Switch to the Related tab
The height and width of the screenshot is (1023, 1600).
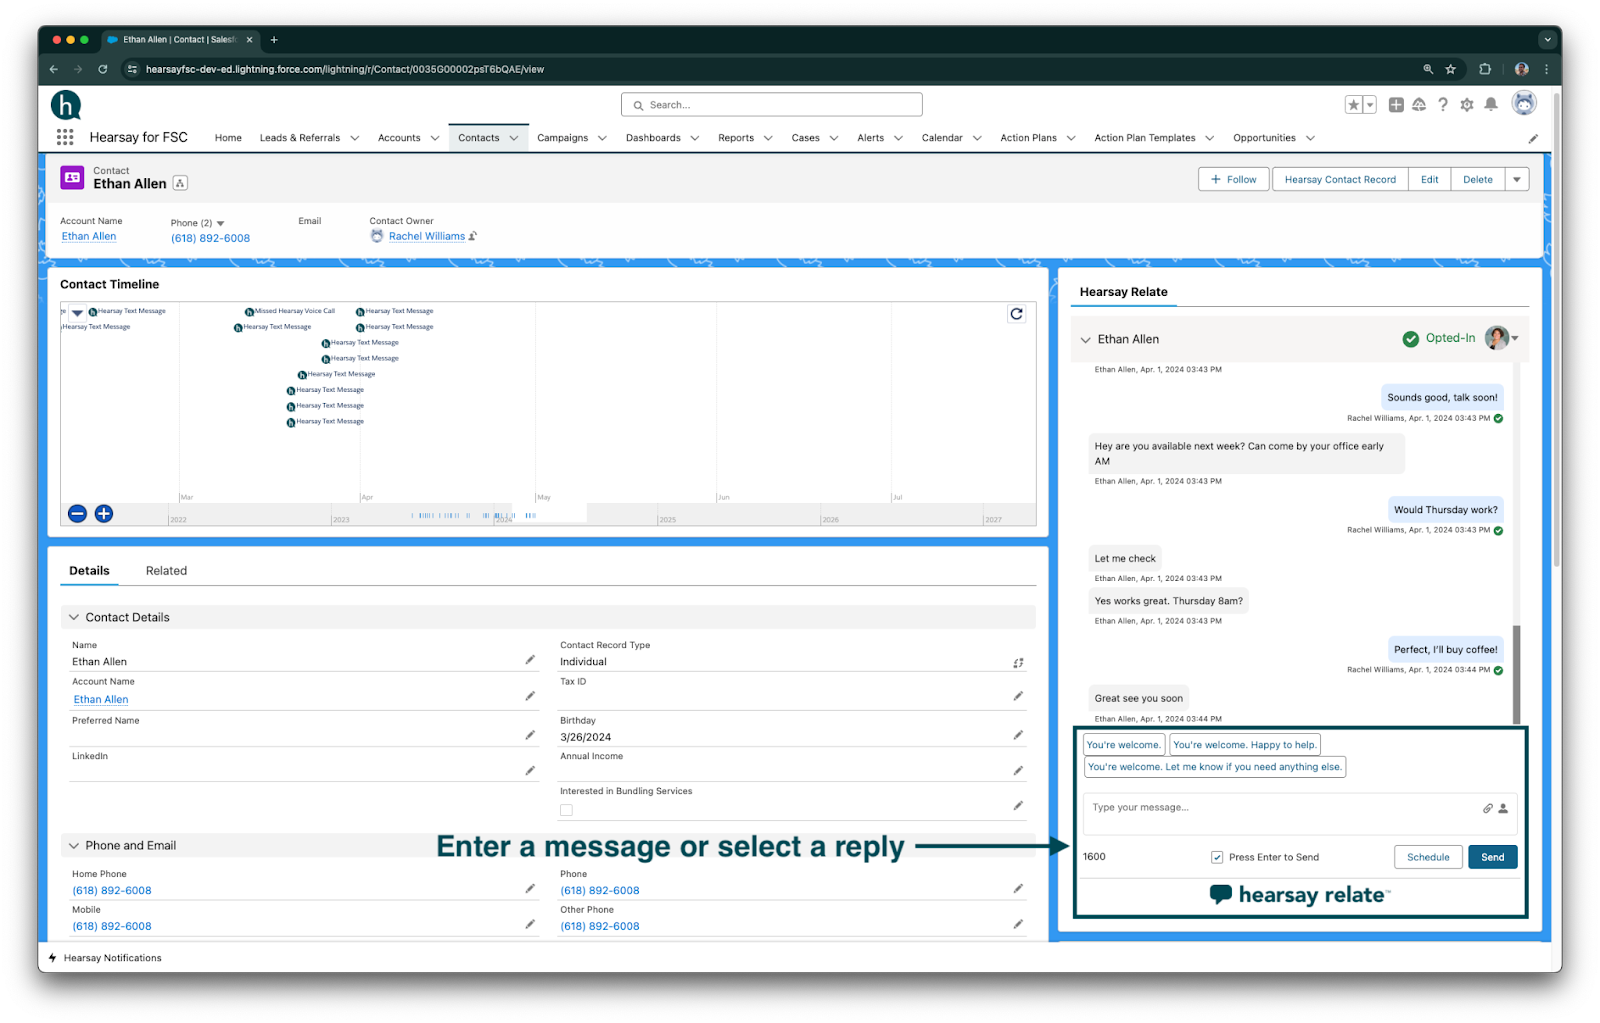166,570
